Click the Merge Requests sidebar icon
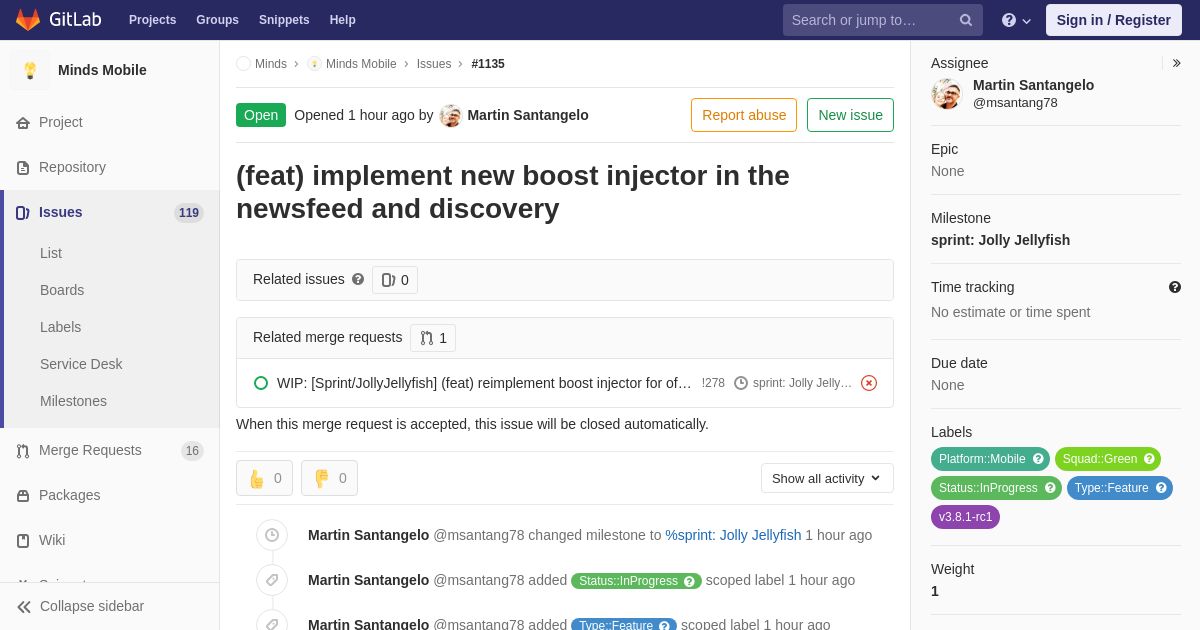This screenshot has width=1200, height=630. (x=23, y=451)
